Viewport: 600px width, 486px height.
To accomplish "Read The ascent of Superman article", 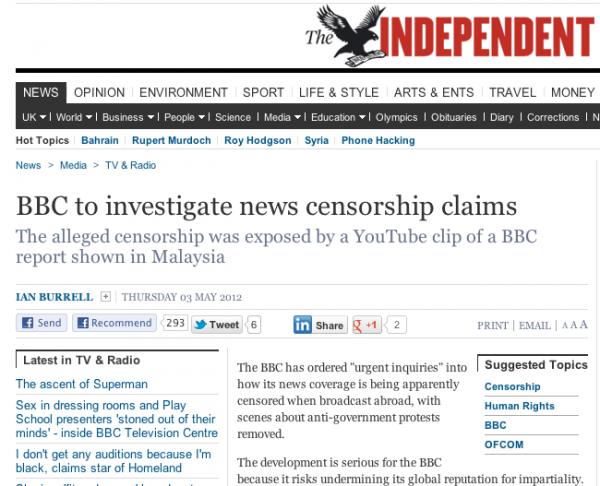I will point(82,384).
